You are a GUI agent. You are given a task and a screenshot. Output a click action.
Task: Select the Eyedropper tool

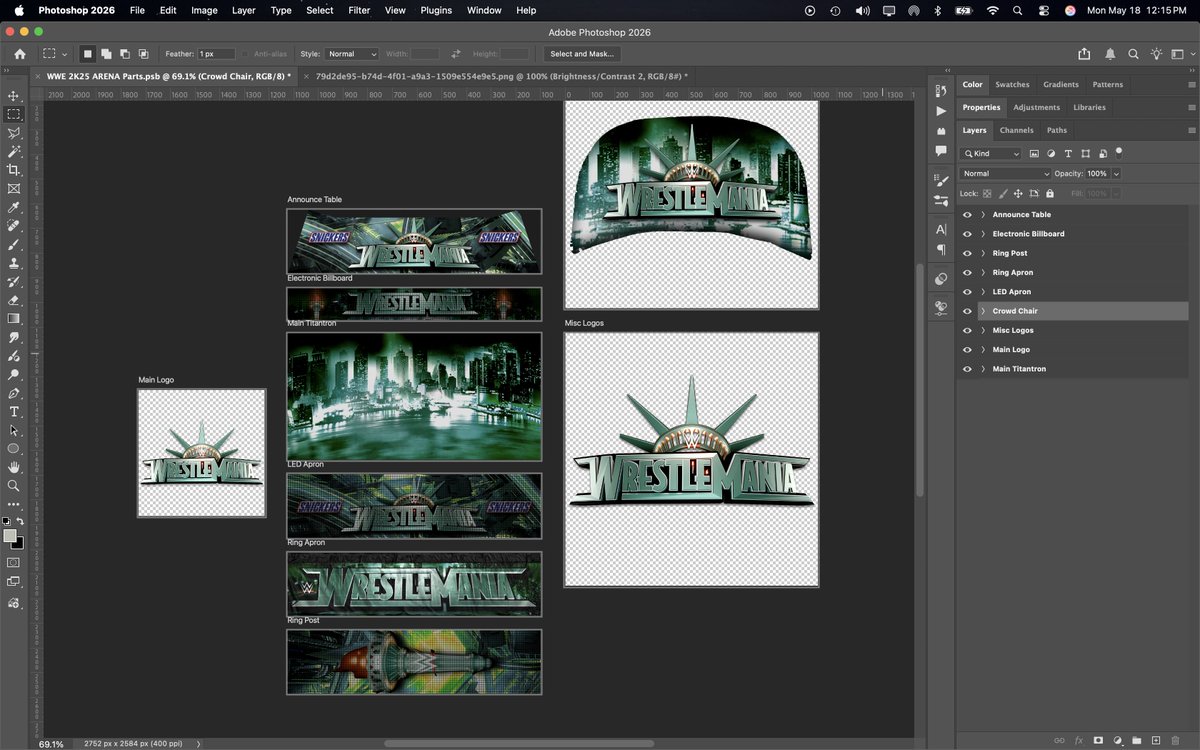14,207
